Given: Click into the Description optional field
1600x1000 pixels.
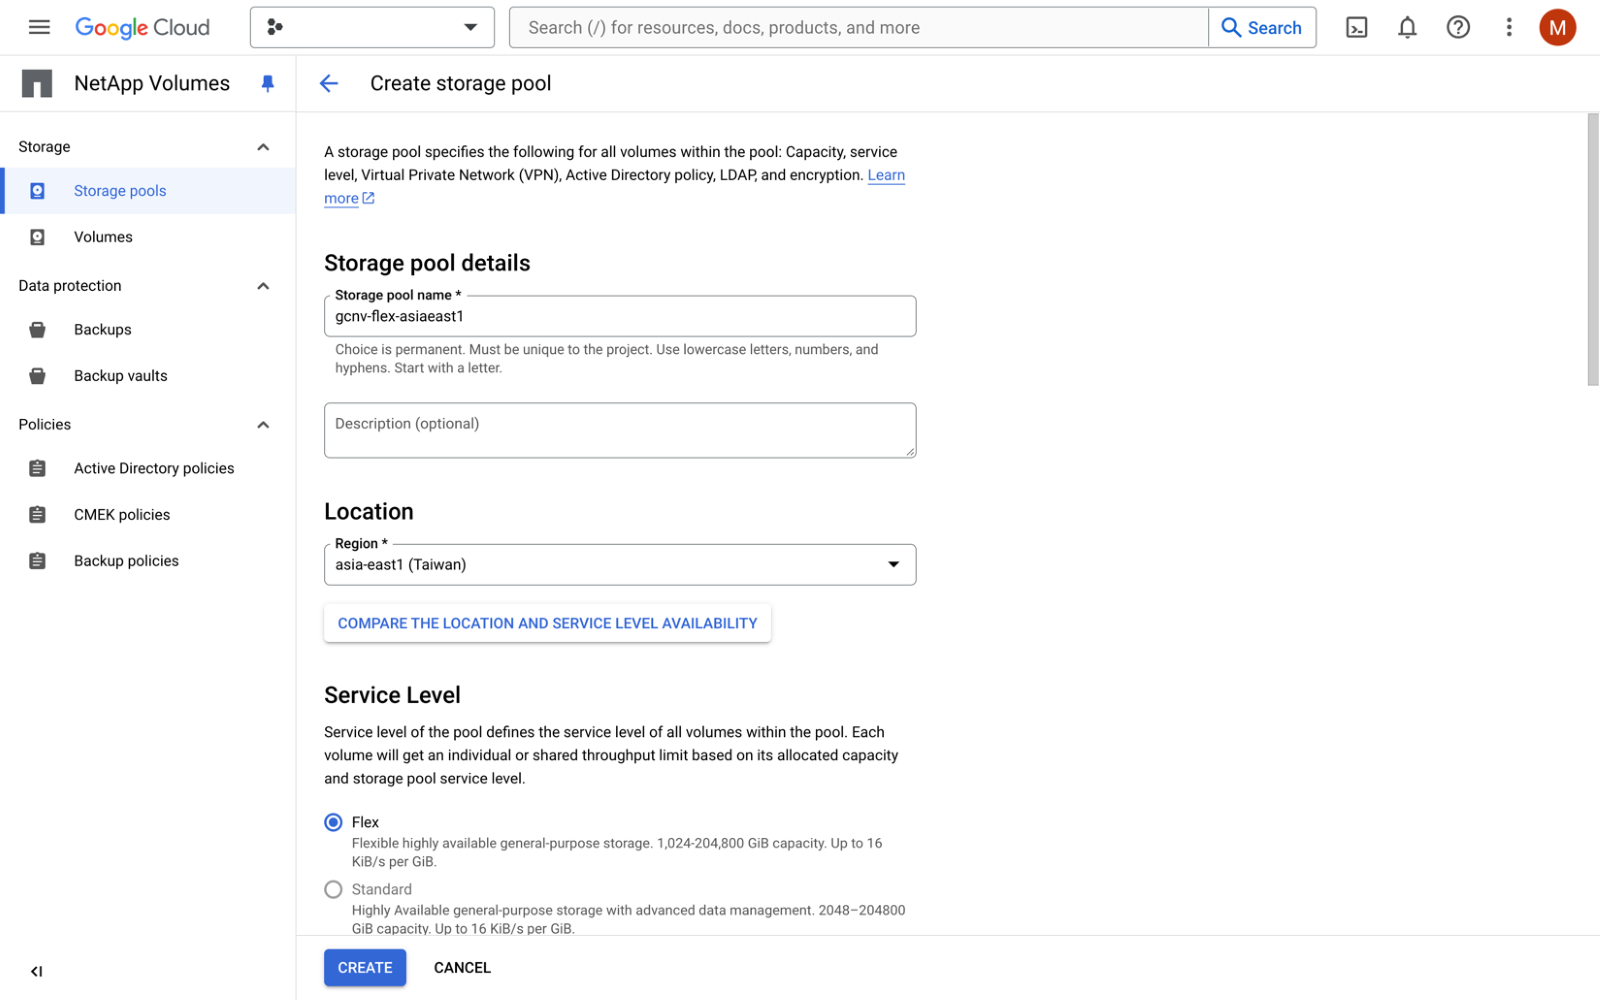Looking at the screenshot, I should 619,430.
